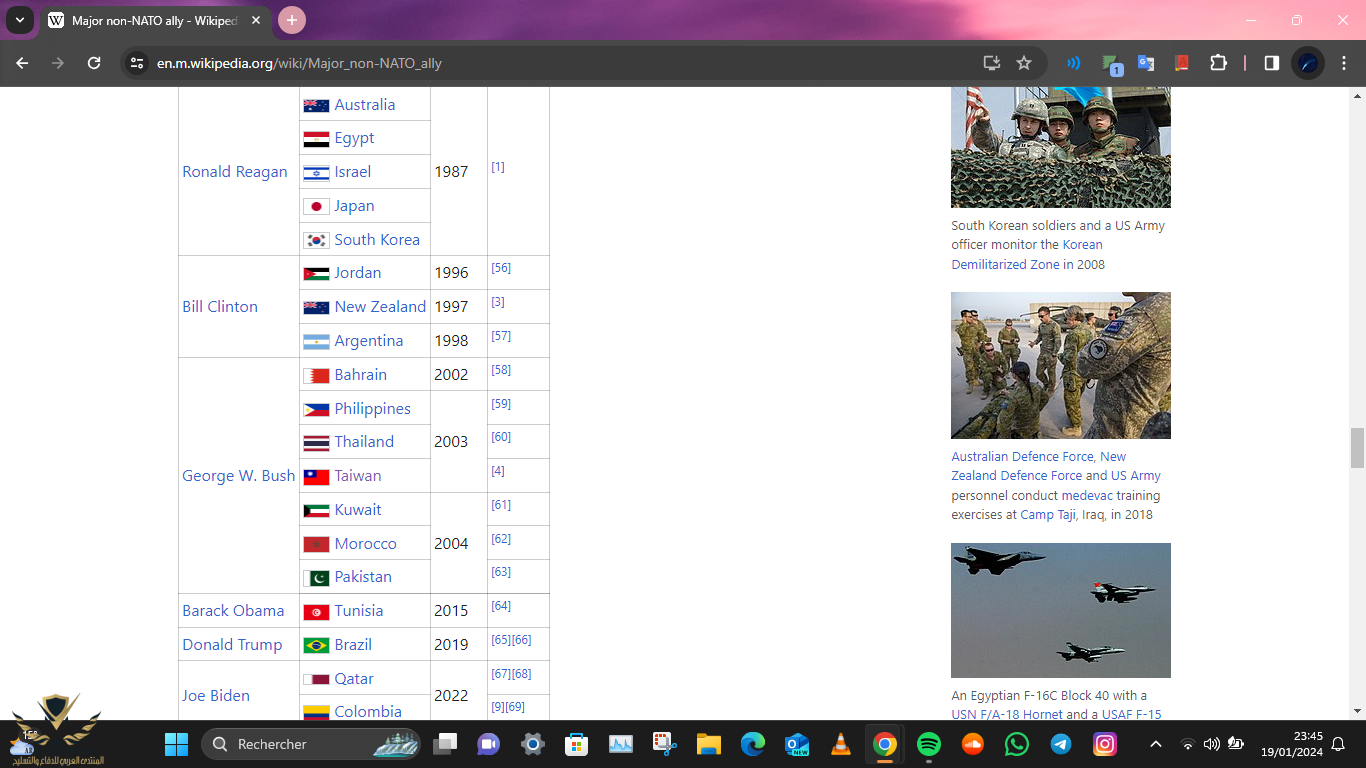Reload the Wikipedia page
This screenshot has height=768, width=1366.
click(x=94, y=63)
